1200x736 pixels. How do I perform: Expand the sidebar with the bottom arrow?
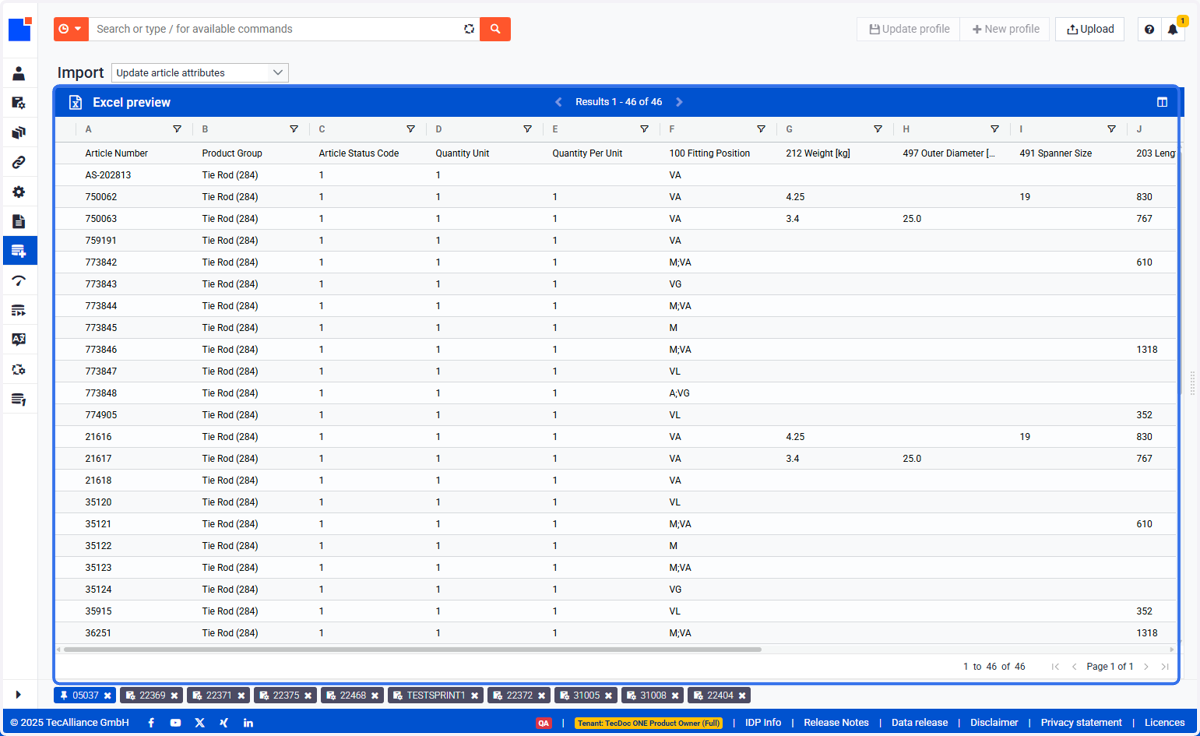point(18,695)
